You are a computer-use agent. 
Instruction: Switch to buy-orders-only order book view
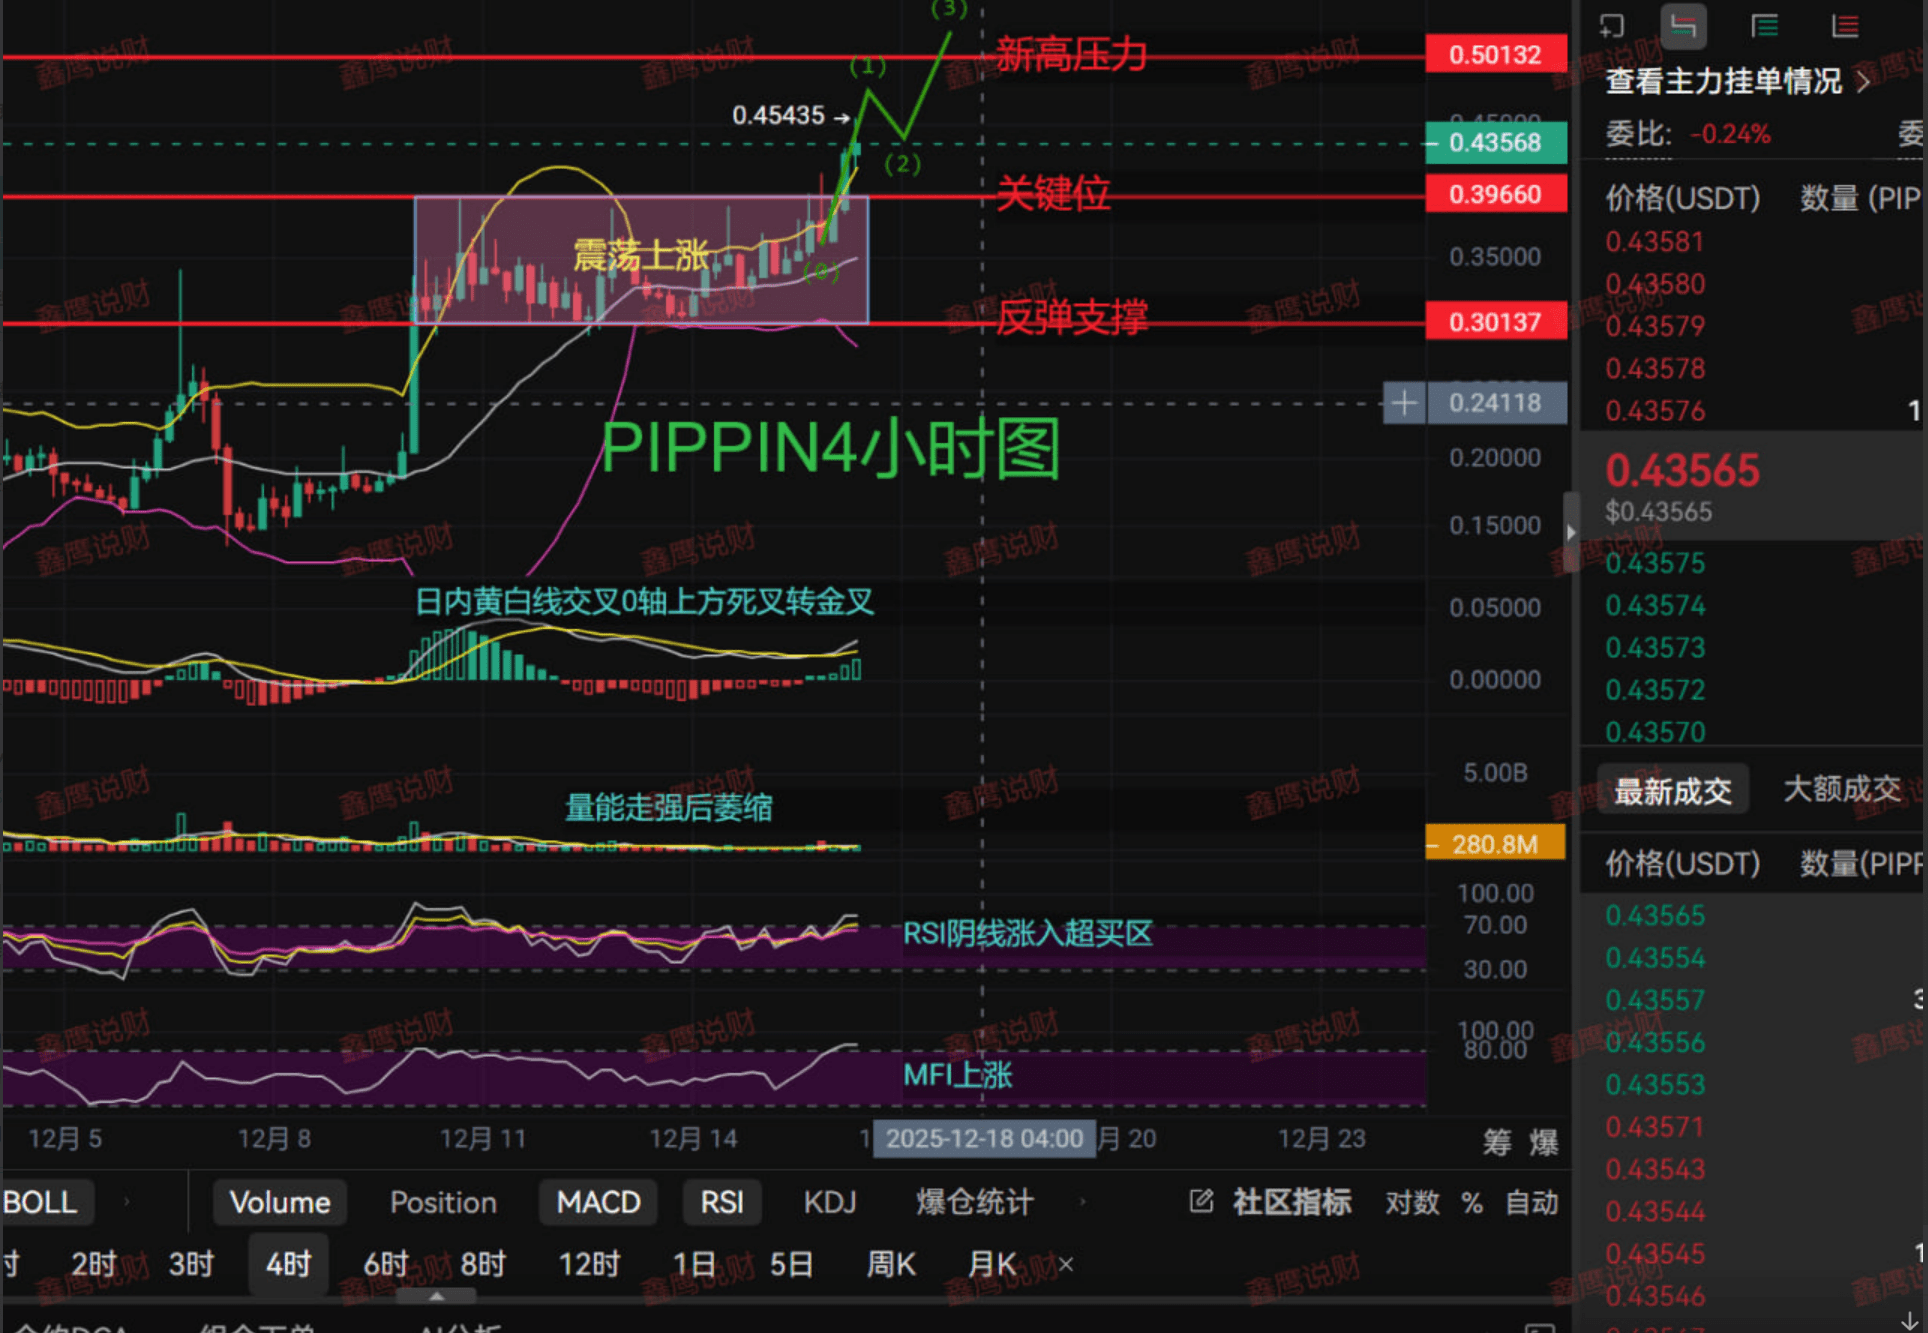[1765, 26]
